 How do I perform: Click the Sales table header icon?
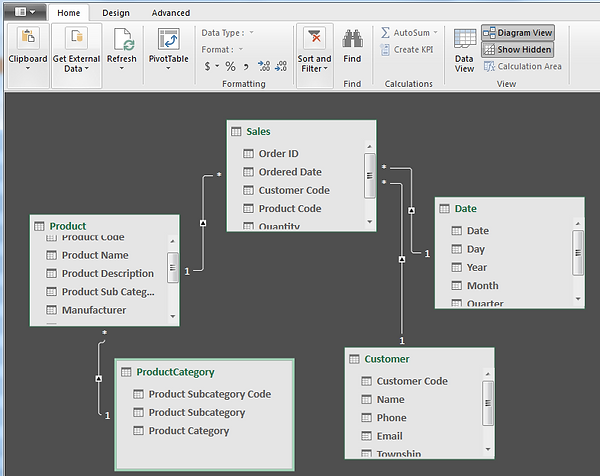pyautogui.click(x=236, y=132)
